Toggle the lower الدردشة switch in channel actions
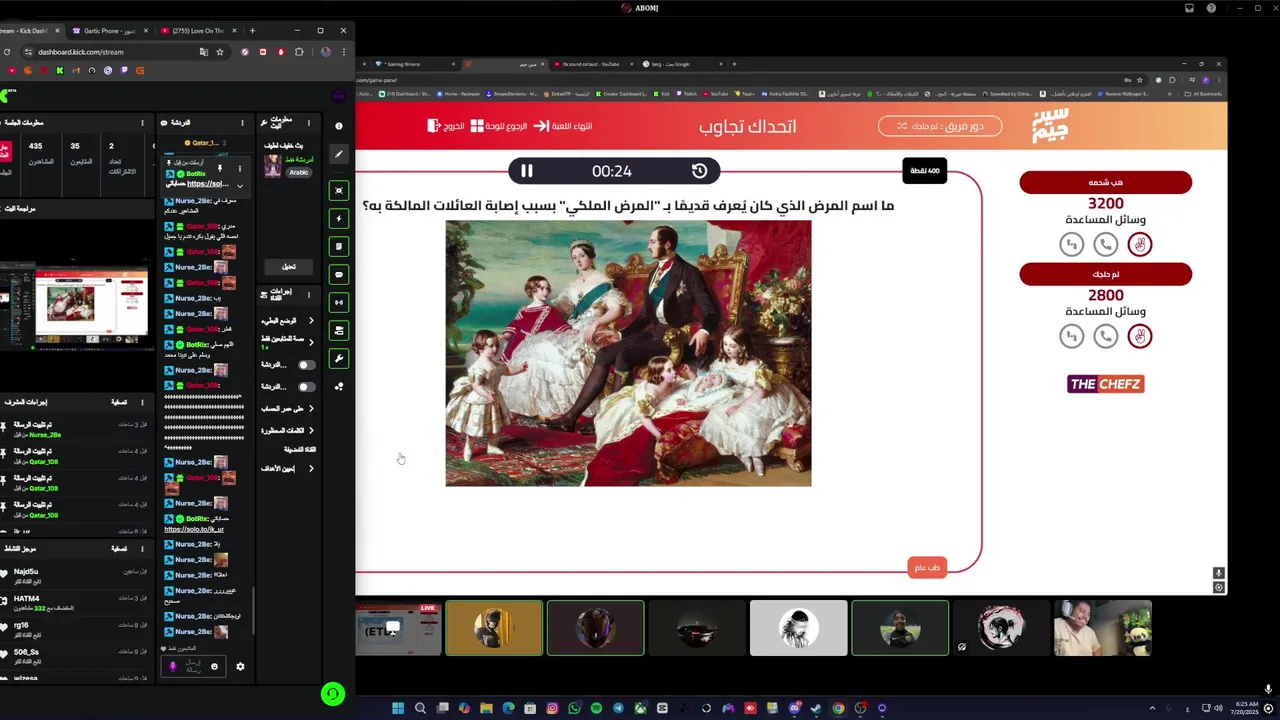 pos(306,387)
